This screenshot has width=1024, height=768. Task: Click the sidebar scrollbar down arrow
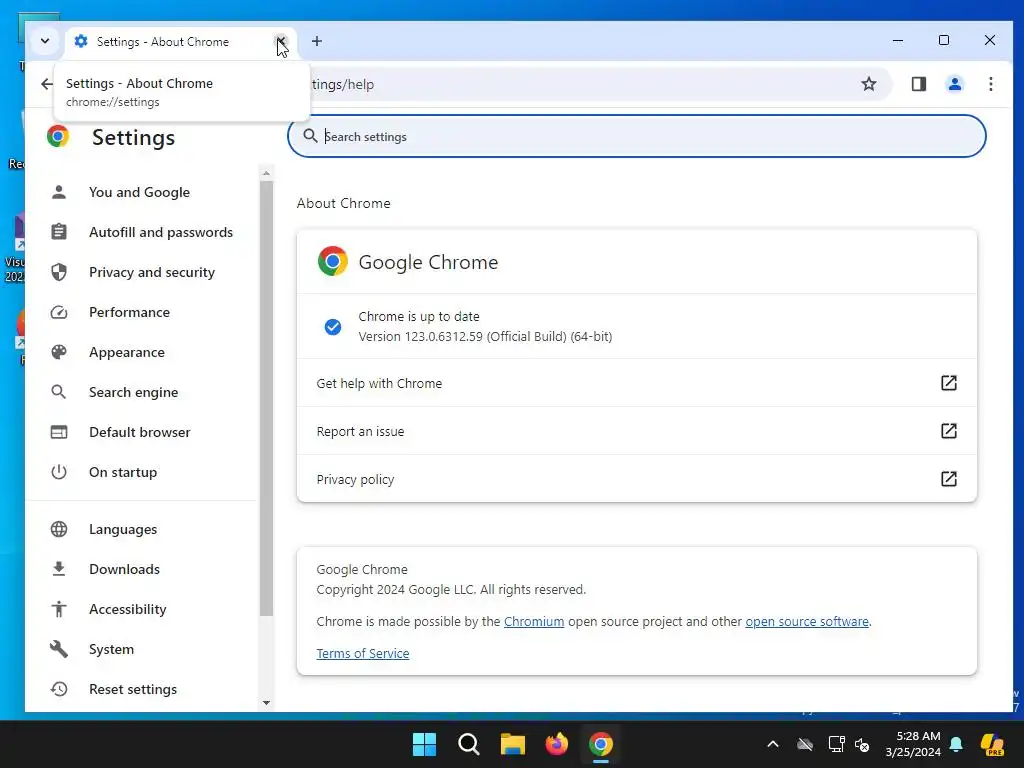(266, 703)
